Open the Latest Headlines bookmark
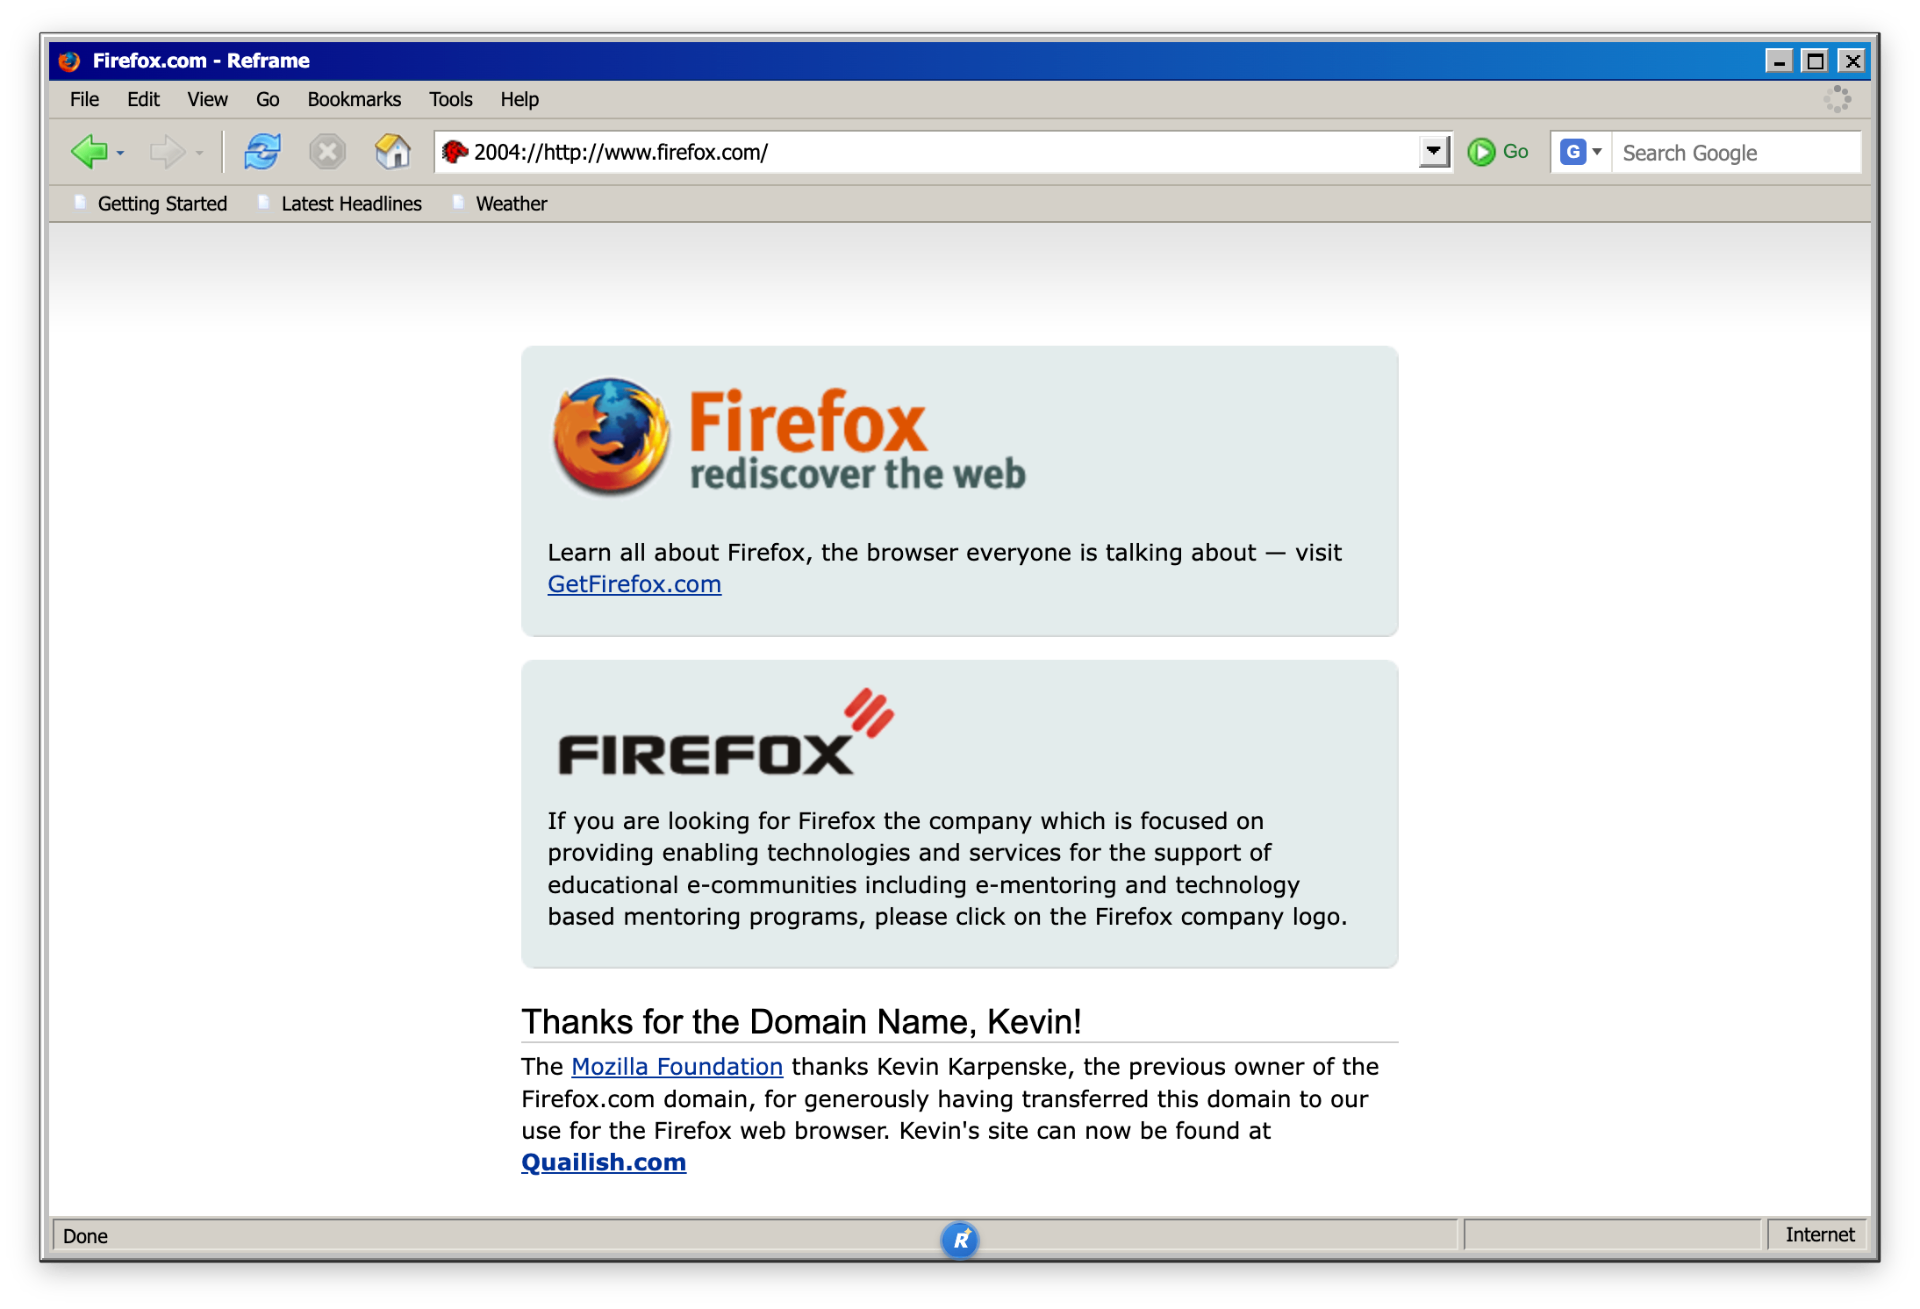This screenshot has width=1920, height=1309. coord(340,203)
